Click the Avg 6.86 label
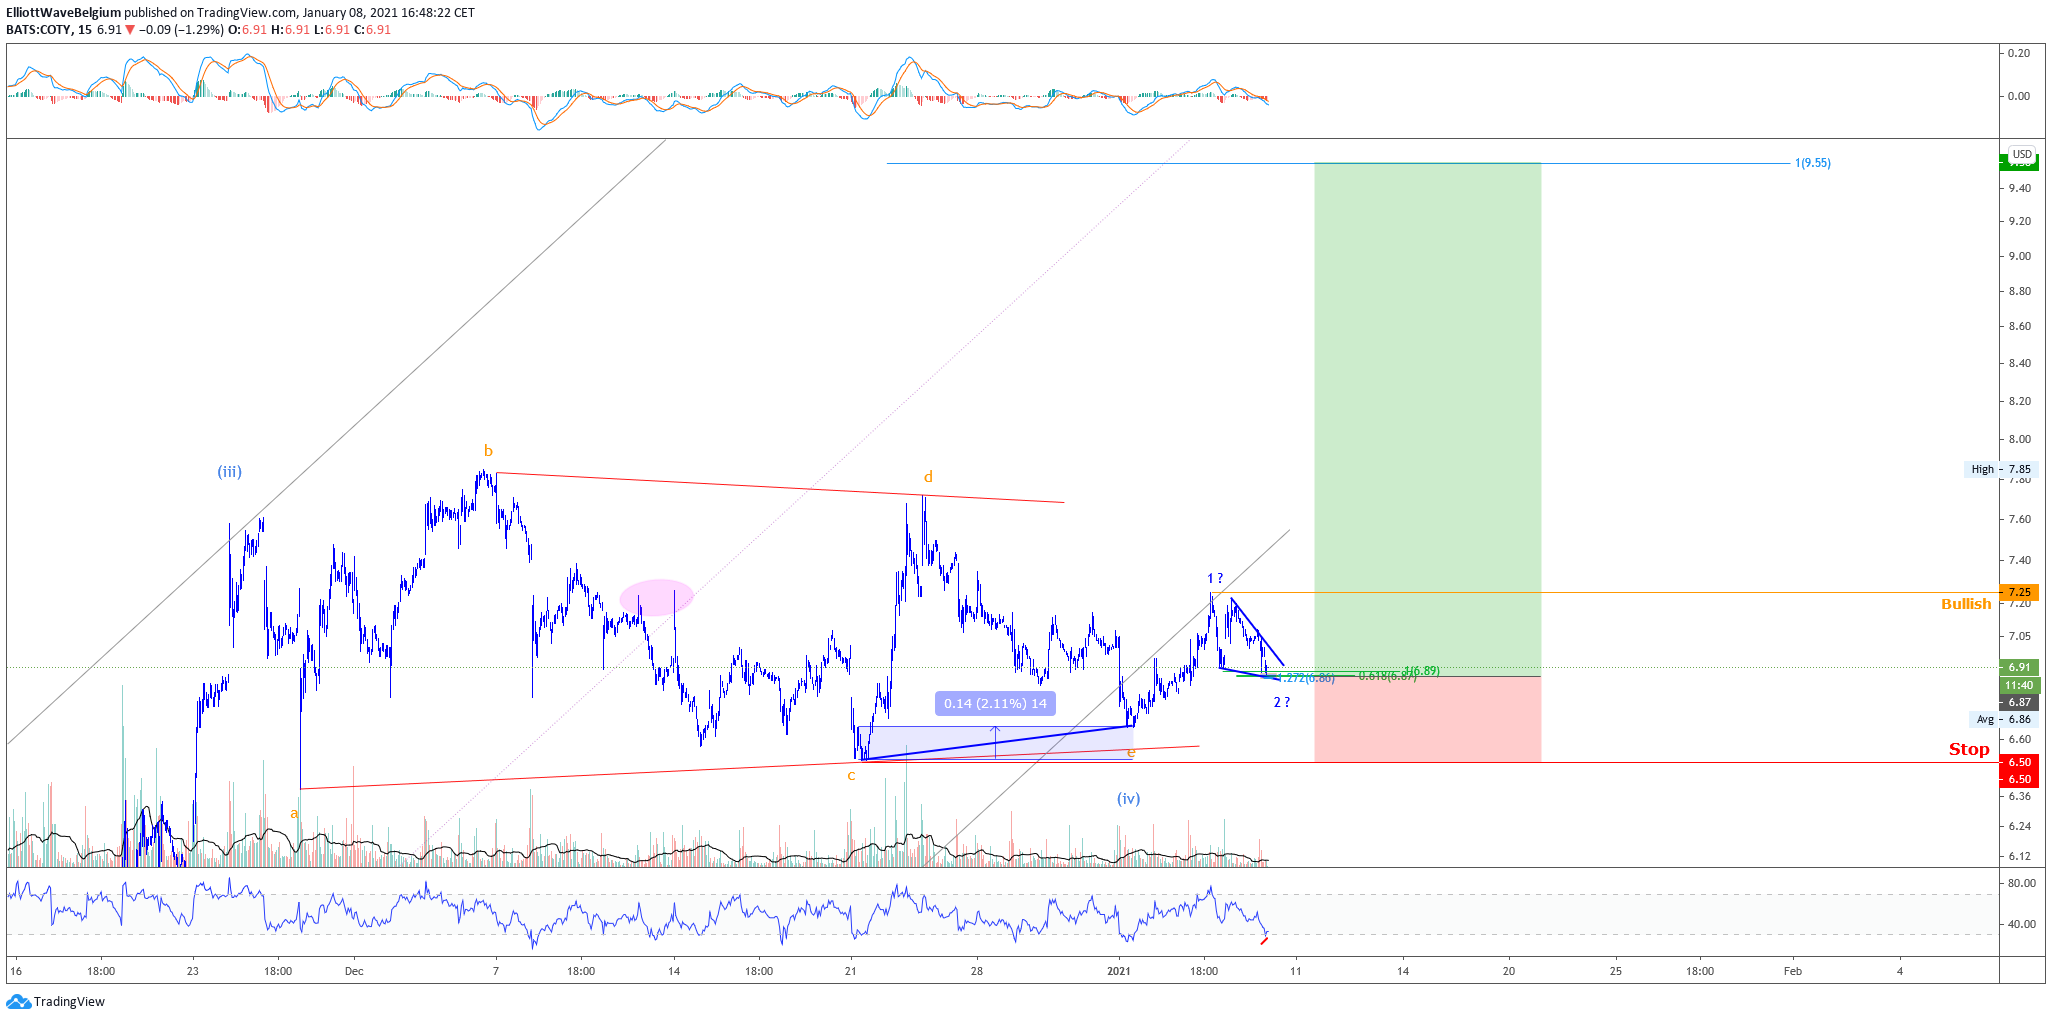The image size is (2052, 1020). (x=2004, y=719)
